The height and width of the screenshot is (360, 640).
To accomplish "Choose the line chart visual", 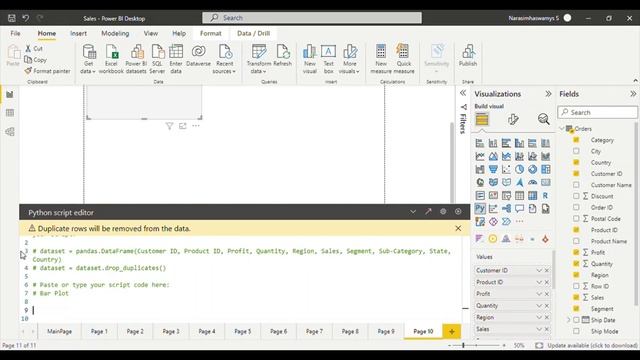I will 480,156.
